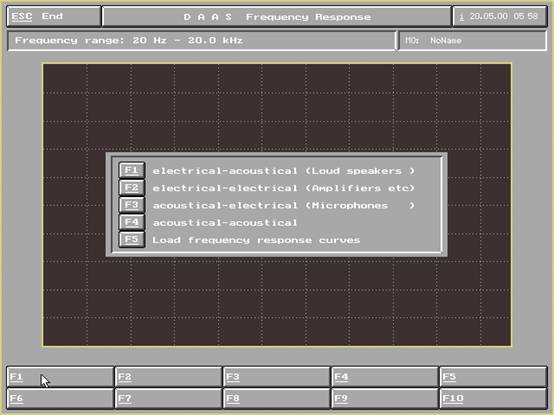
Task: Click the NoName measurement object field
Action: [472, 41]
